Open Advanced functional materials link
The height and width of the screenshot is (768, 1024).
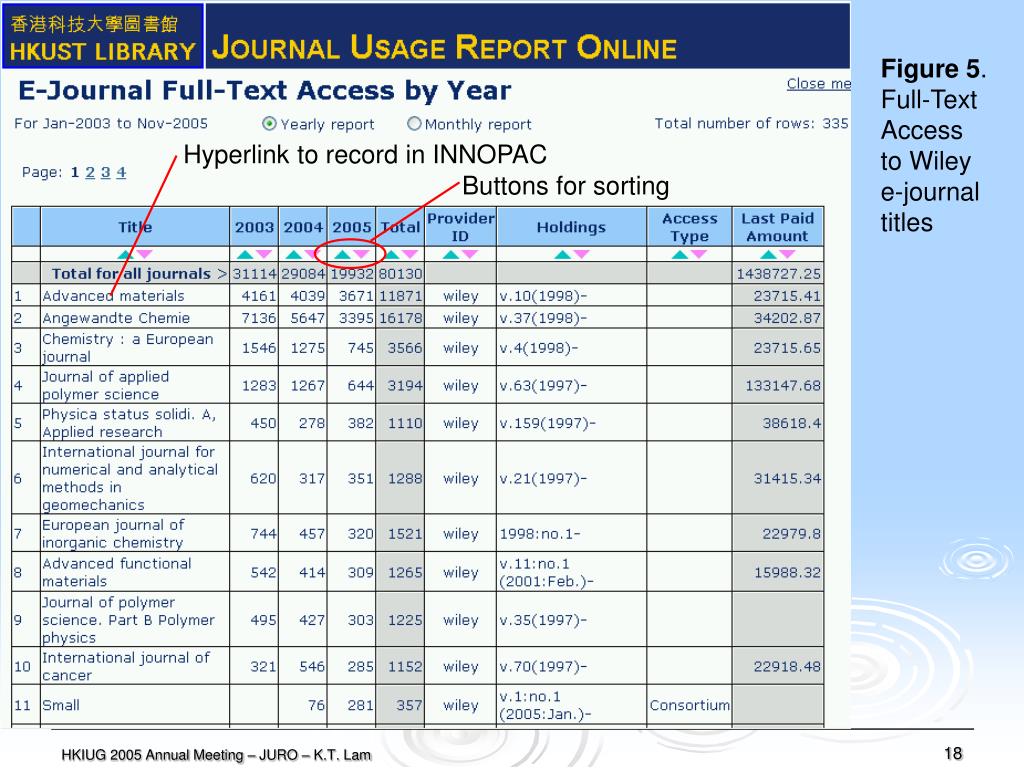[117, 572]
